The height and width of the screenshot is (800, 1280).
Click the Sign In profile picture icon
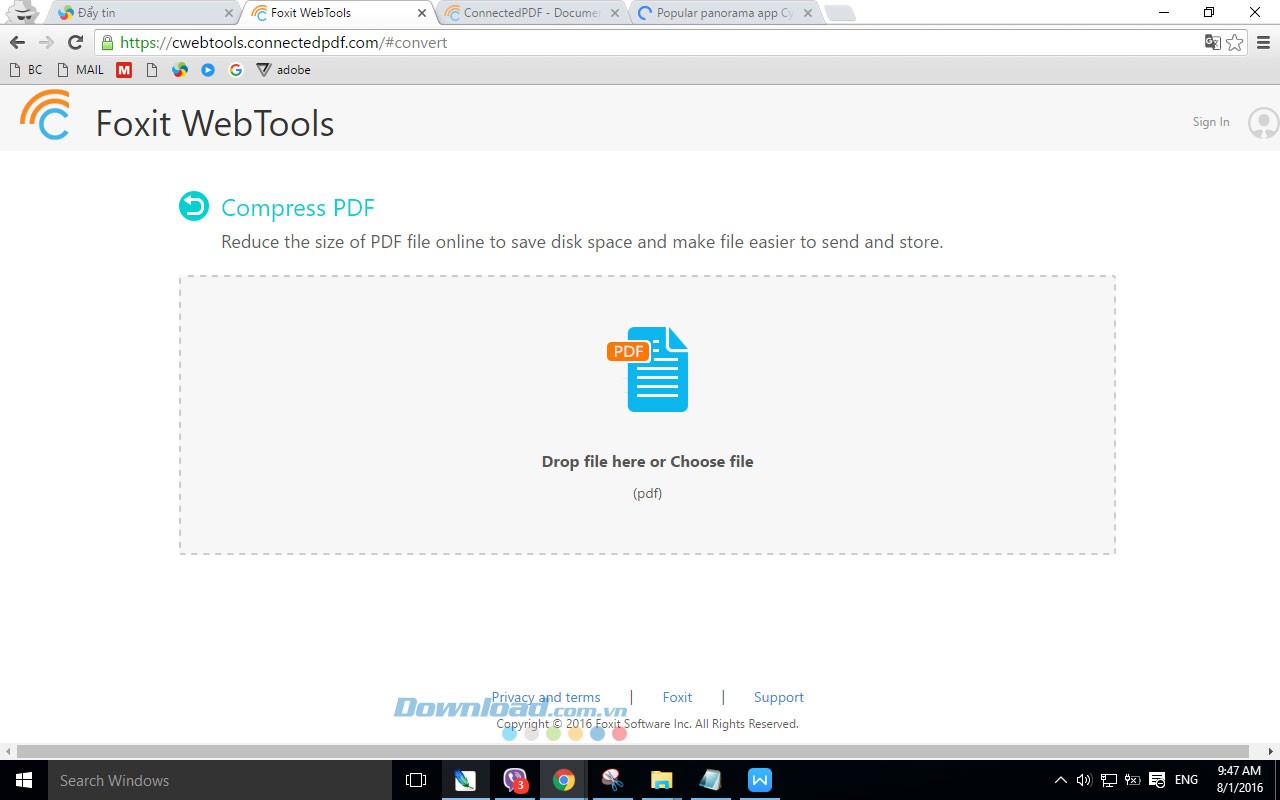1261,122
